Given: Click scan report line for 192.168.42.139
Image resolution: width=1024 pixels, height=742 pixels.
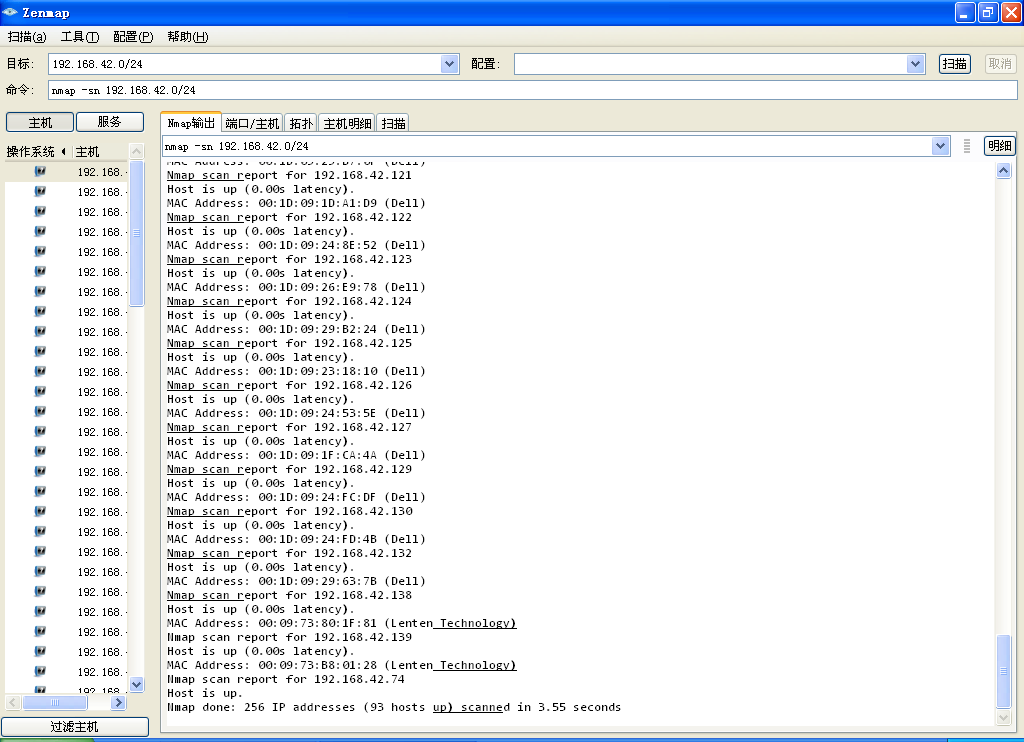Looking at the screenshot, I should (289, 637).
